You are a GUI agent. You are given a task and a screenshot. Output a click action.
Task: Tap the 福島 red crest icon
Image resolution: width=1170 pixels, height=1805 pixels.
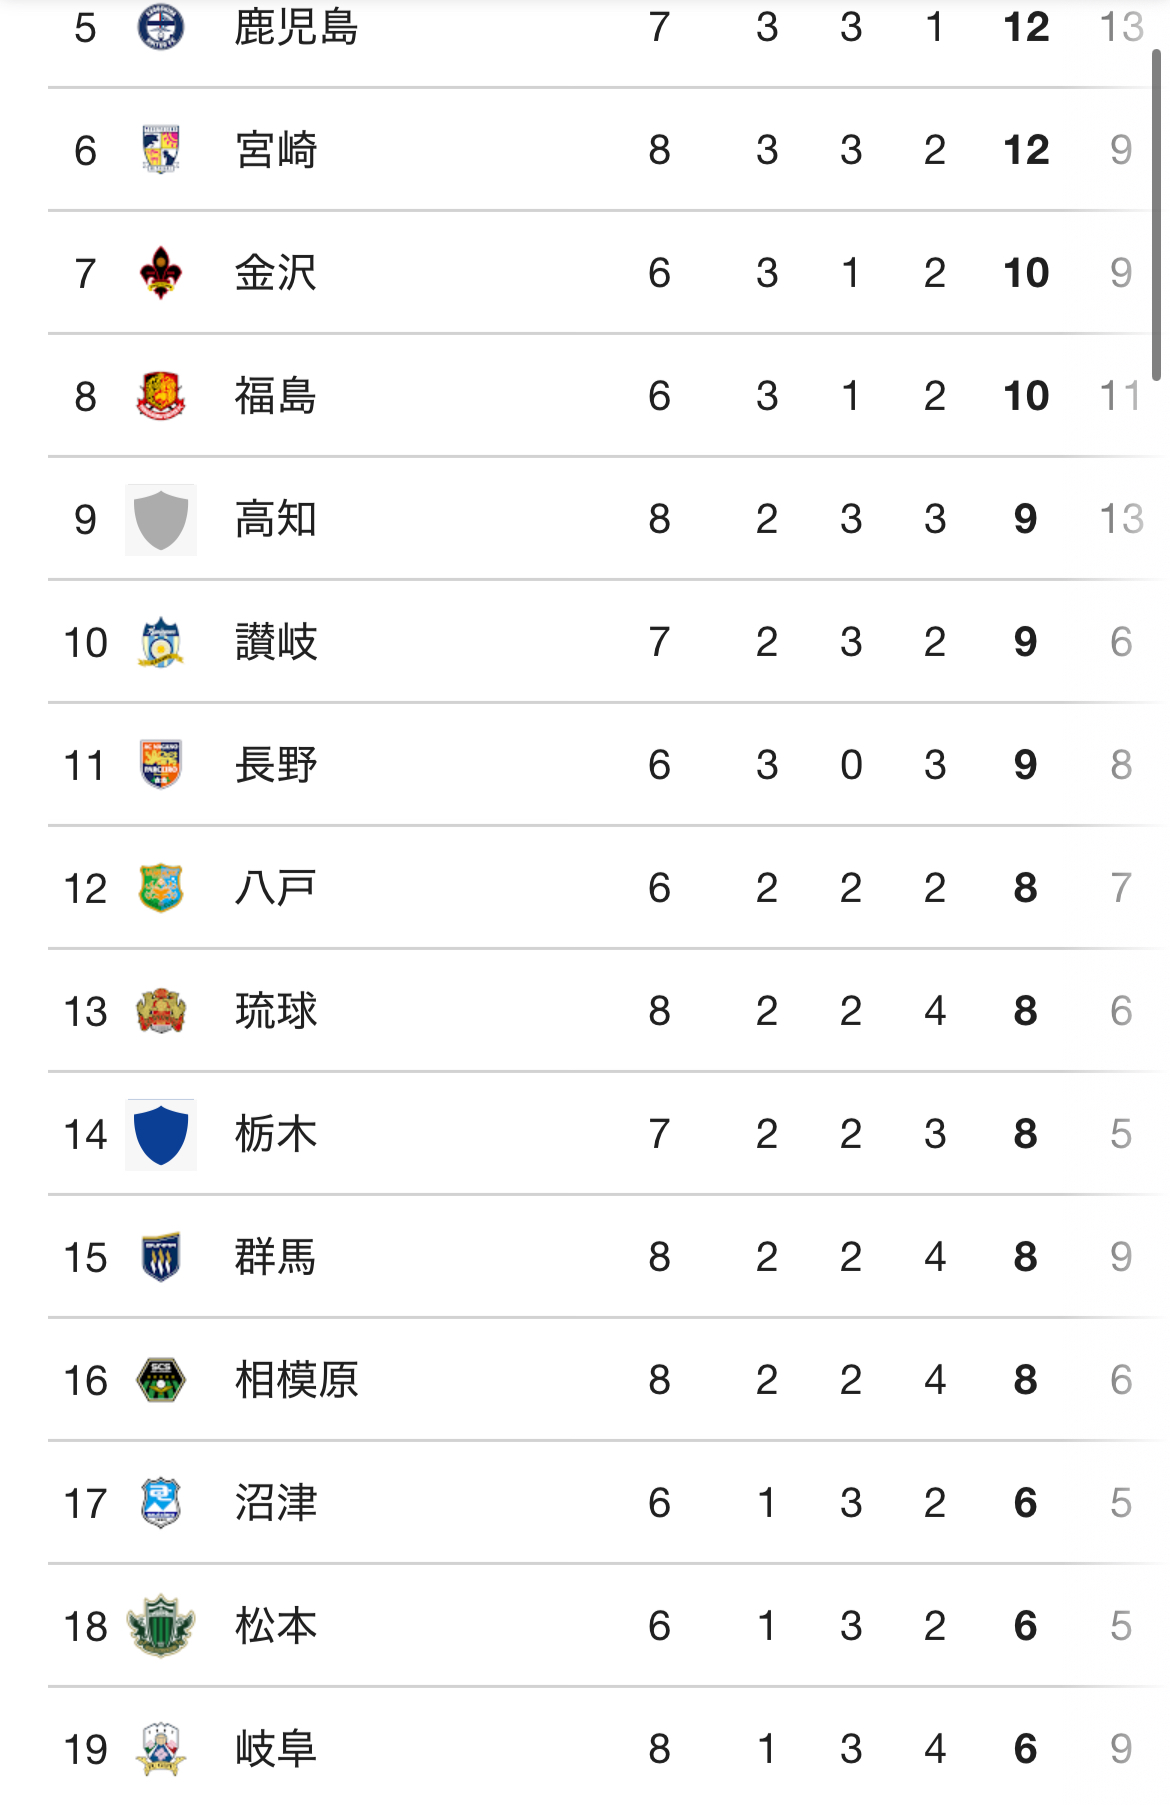click(160, 396)
